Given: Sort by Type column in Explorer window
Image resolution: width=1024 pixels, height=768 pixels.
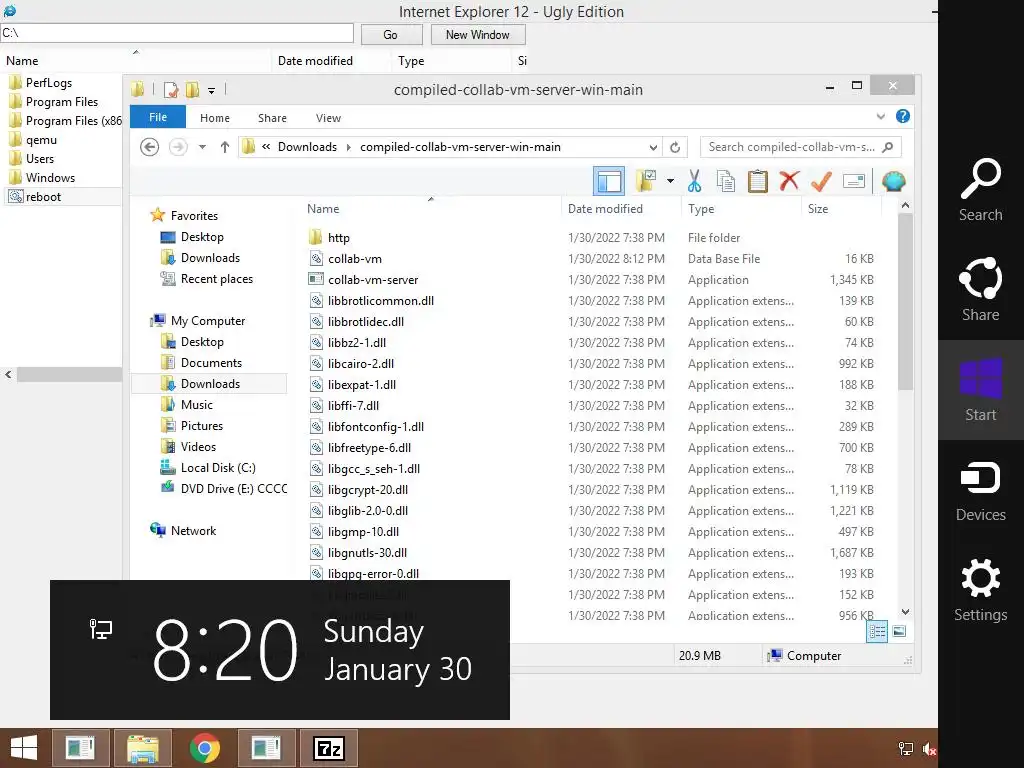Looking at the screenshot, I should point(701,209).
